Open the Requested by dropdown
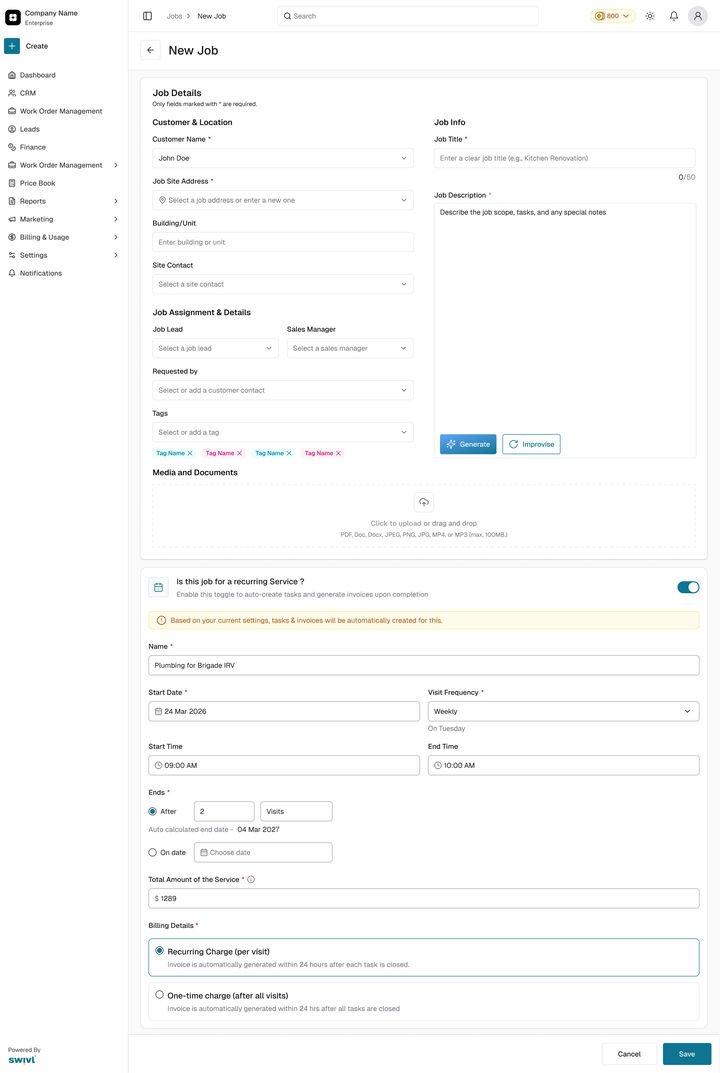This screenshot has width=720, height=1073. 283,390
